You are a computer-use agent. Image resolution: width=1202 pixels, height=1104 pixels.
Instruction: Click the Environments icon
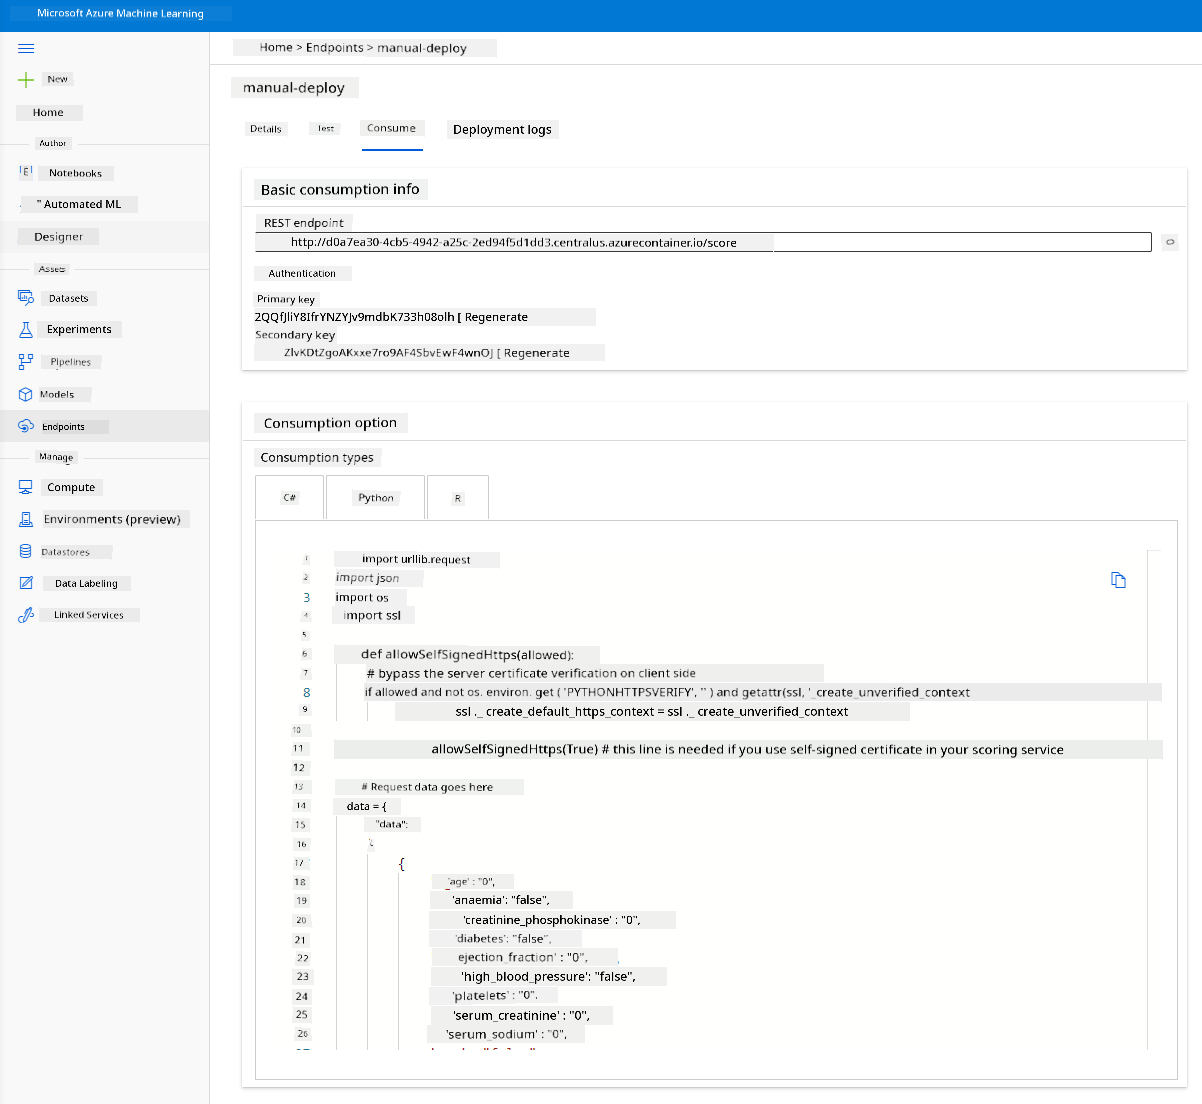(26, 519)
